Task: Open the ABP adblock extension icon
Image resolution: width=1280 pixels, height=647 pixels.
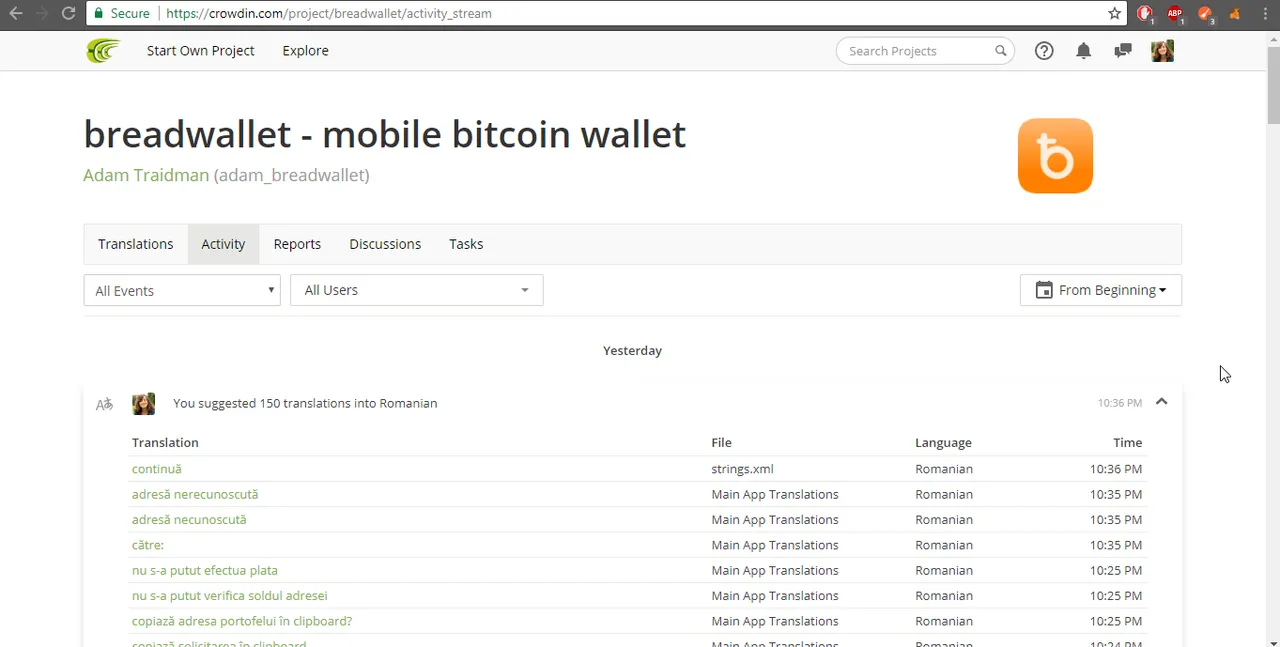Action: 1175,13
